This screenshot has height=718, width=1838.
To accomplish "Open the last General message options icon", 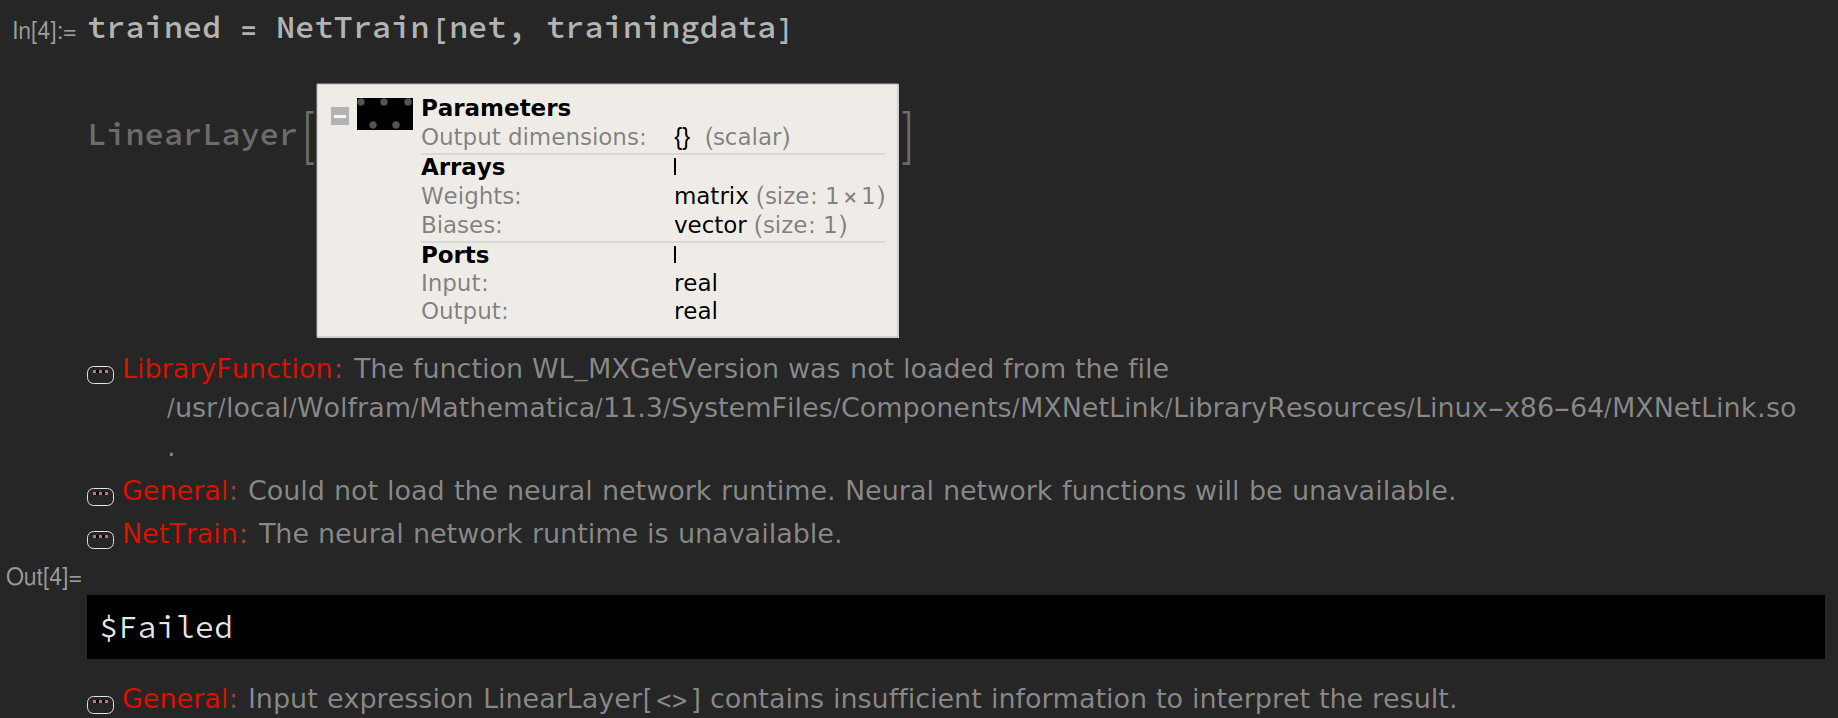I will pyautogui.click(x=101, y=705).
